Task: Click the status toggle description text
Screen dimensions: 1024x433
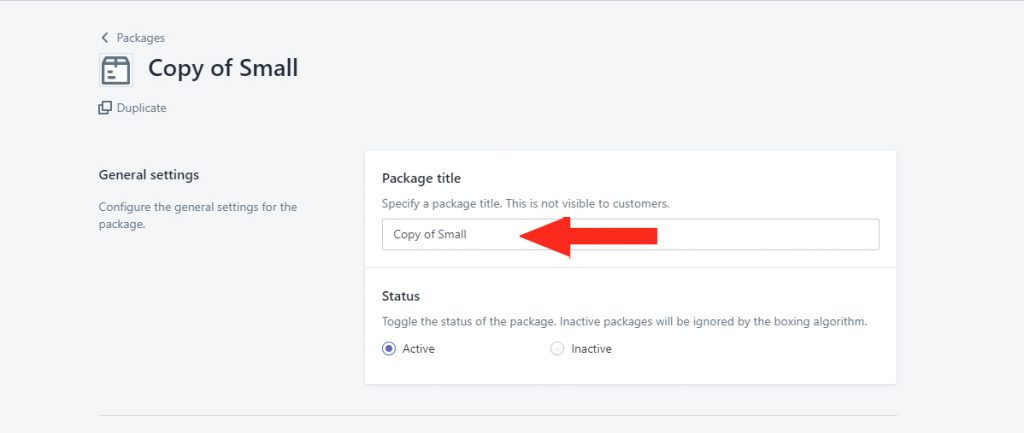Action: 624,322
